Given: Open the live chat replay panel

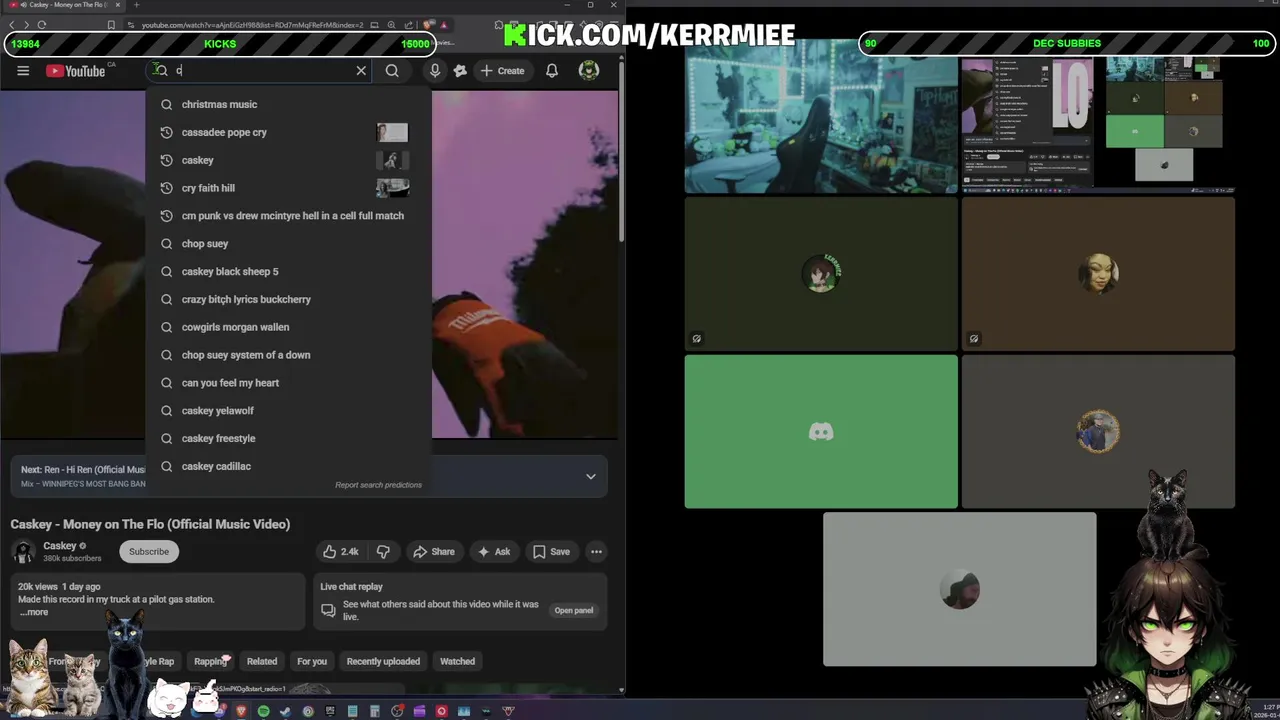Looking at the screenshot, I should coord(573,610).
